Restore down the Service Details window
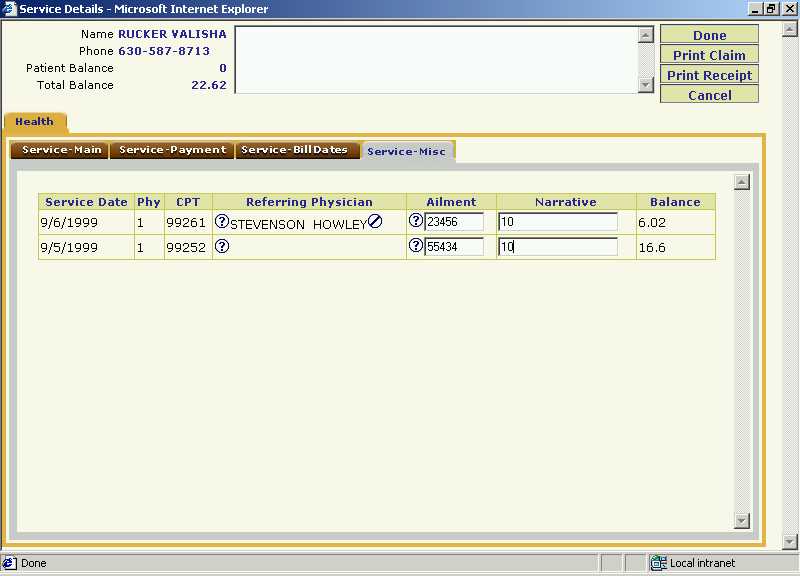The image size is (800, 576). [x=771, y=9]
